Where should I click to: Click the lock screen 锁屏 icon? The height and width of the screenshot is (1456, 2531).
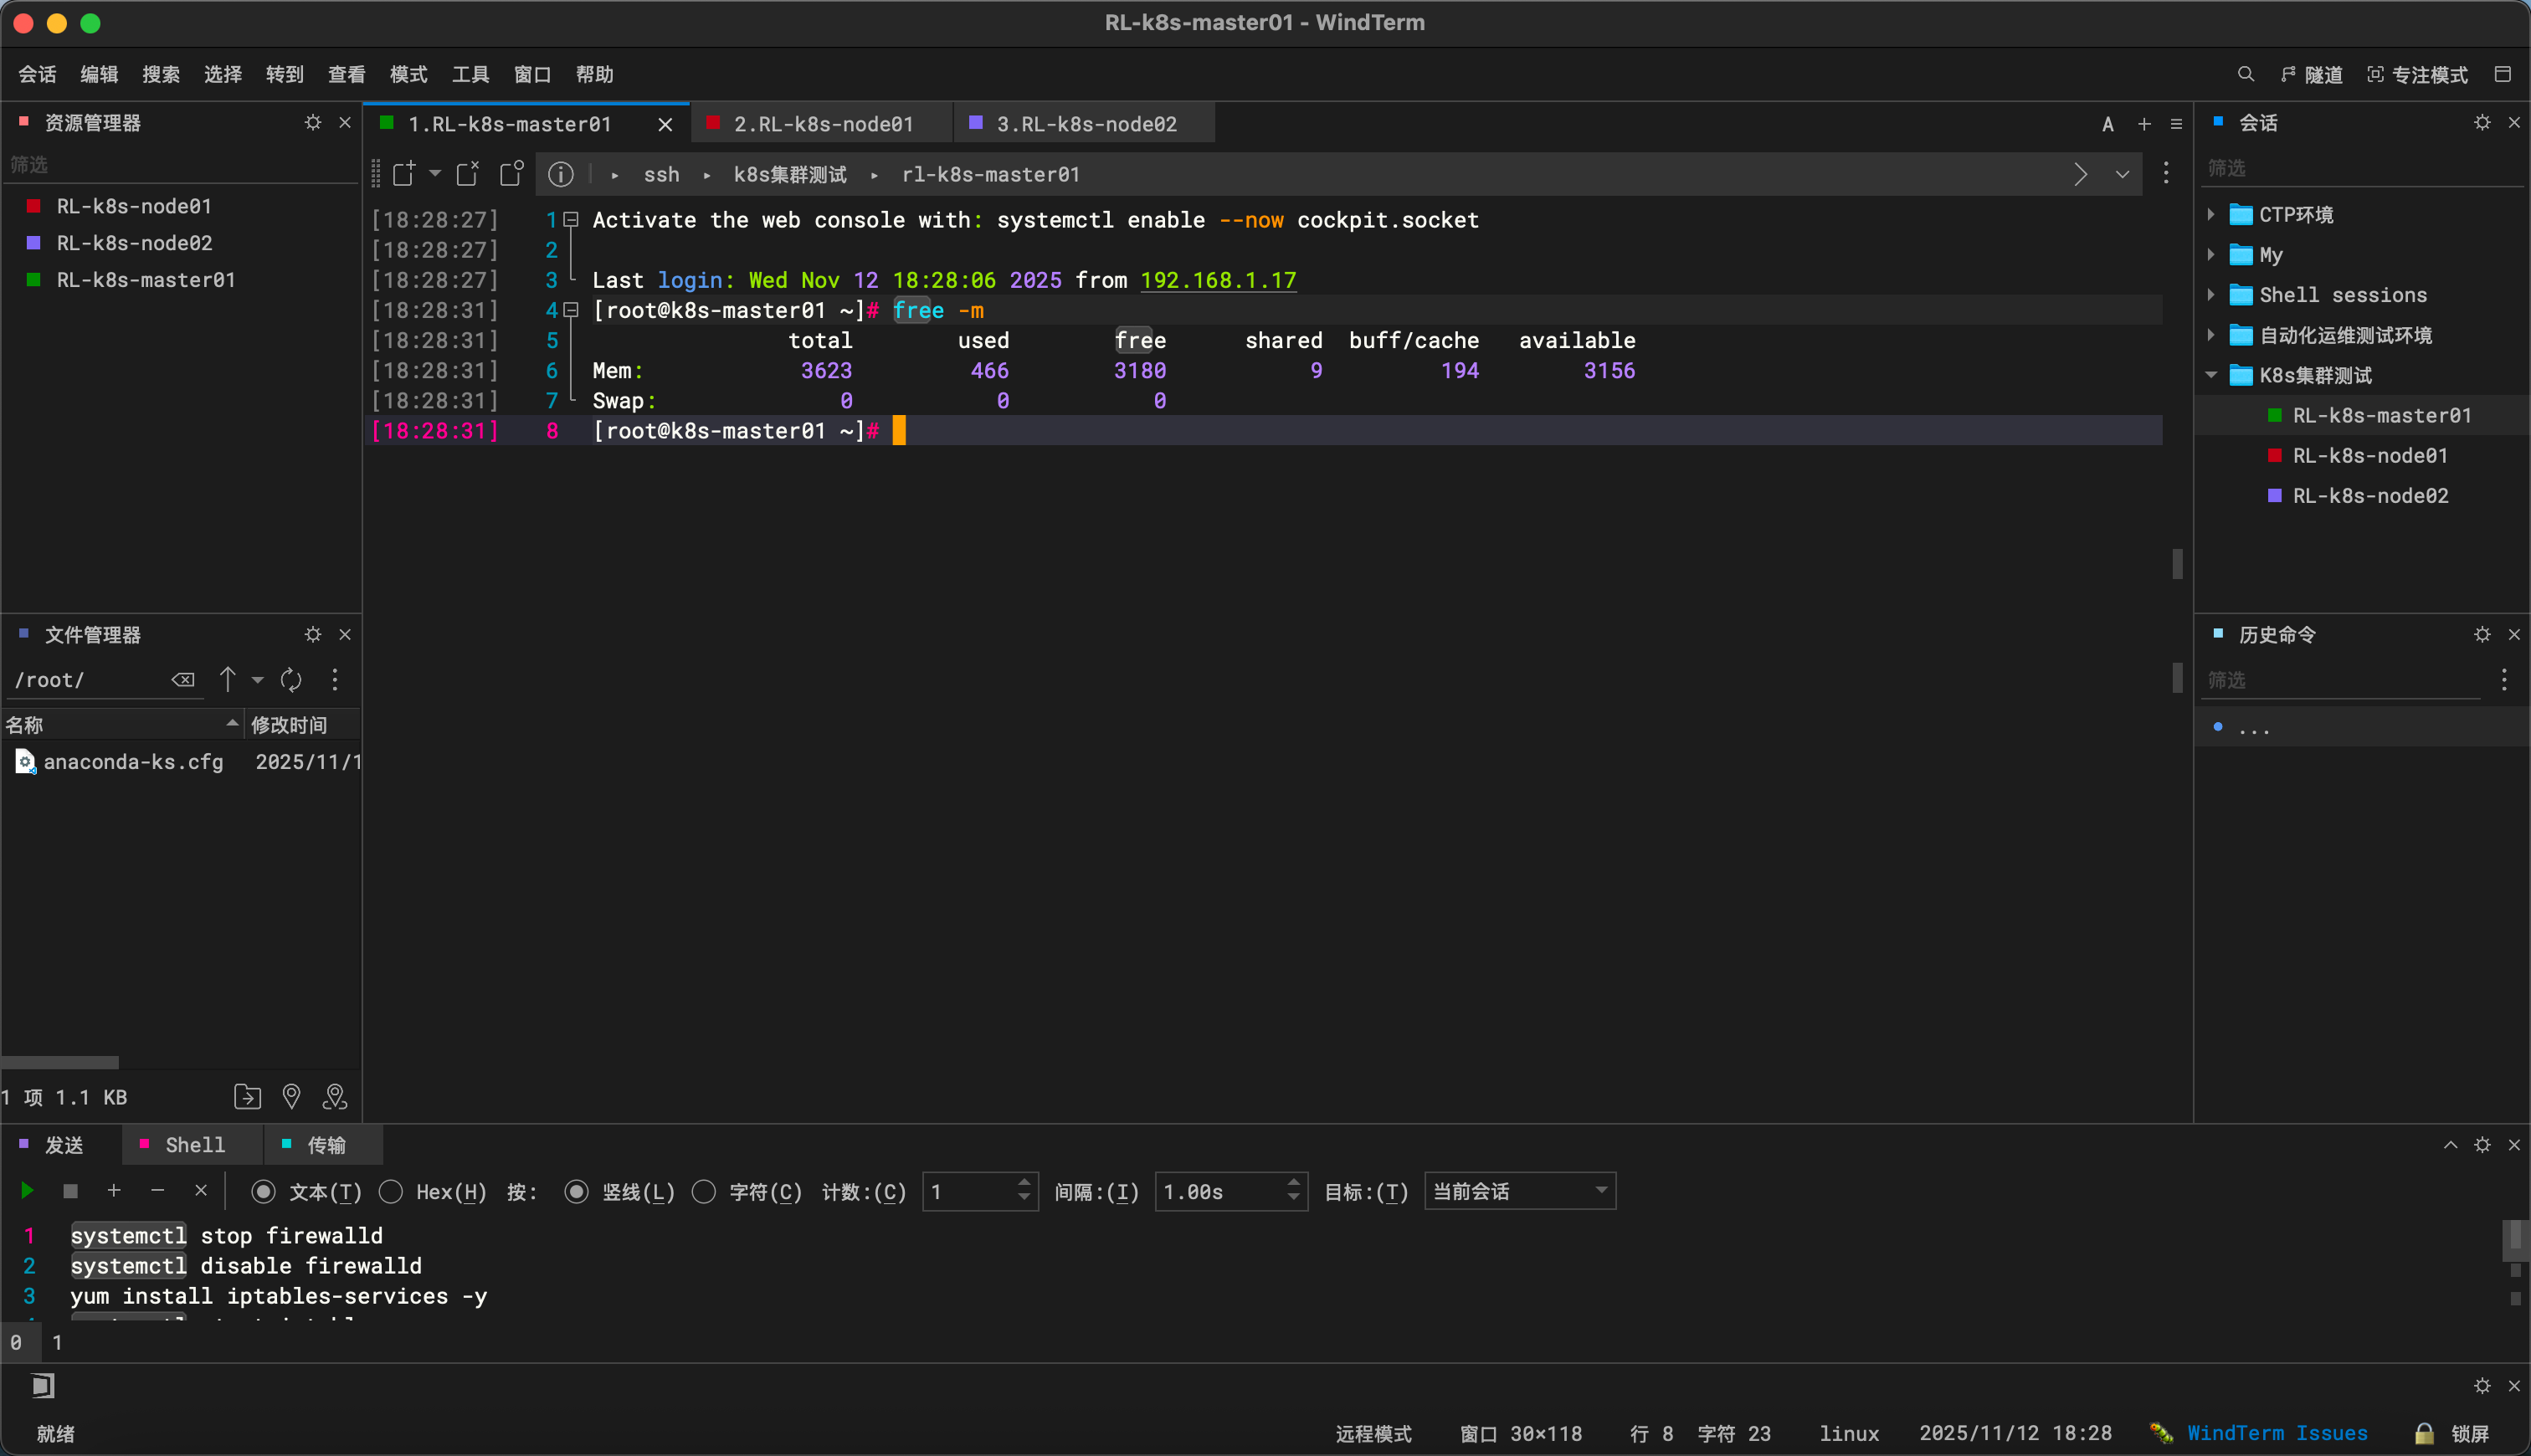2424,1433
